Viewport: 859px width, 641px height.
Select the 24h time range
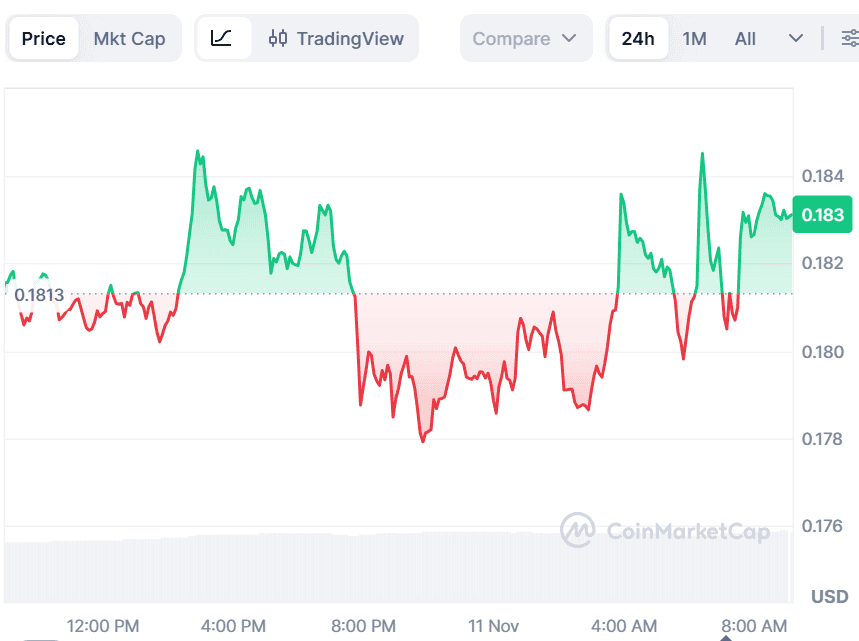point(638,39)
